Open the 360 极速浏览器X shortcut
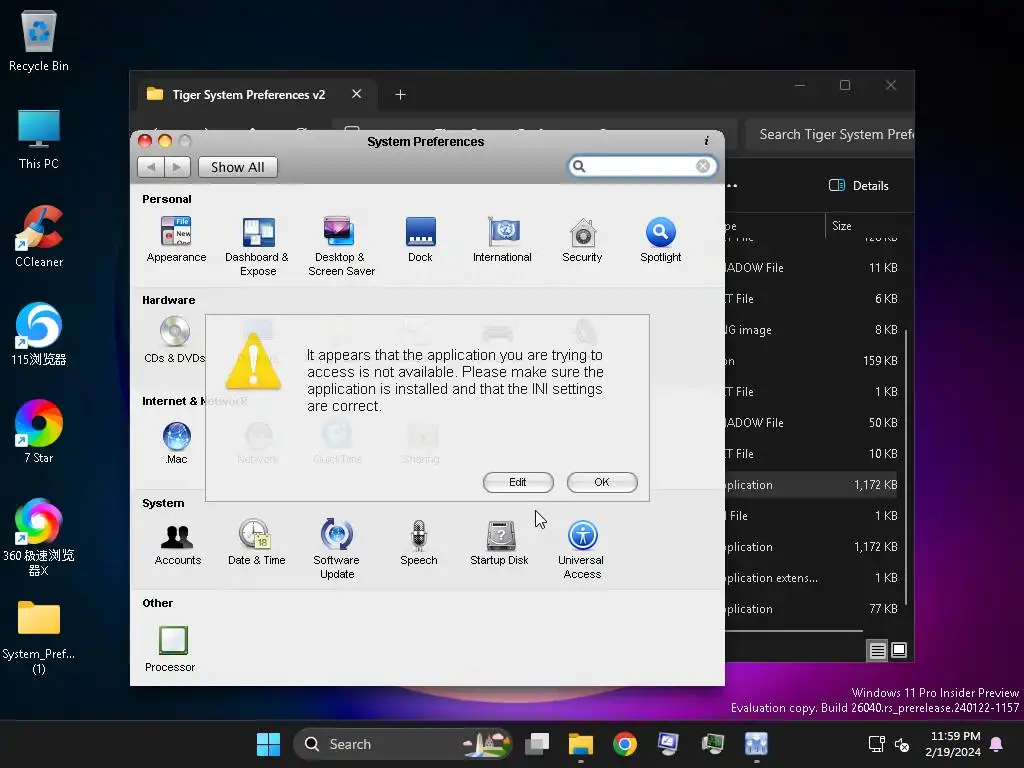Image resolution: width=1024 pixels, height=768 pixels. click(x=39, y=538)
